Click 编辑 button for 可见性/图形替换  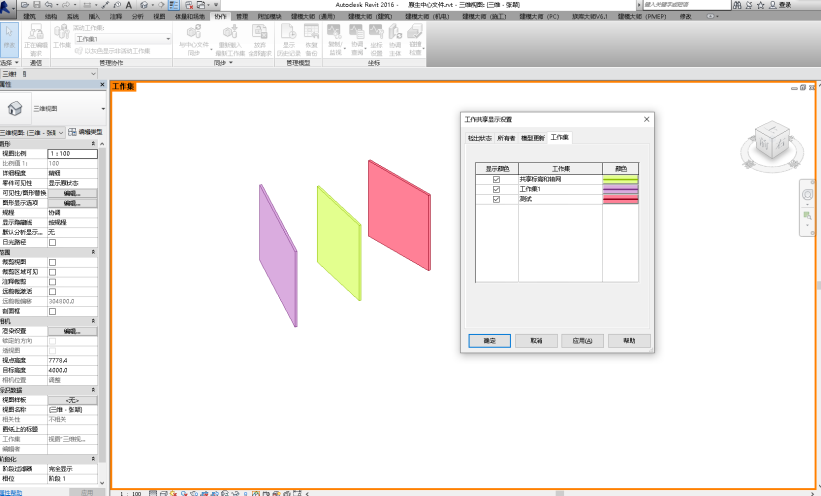point(72,193)
